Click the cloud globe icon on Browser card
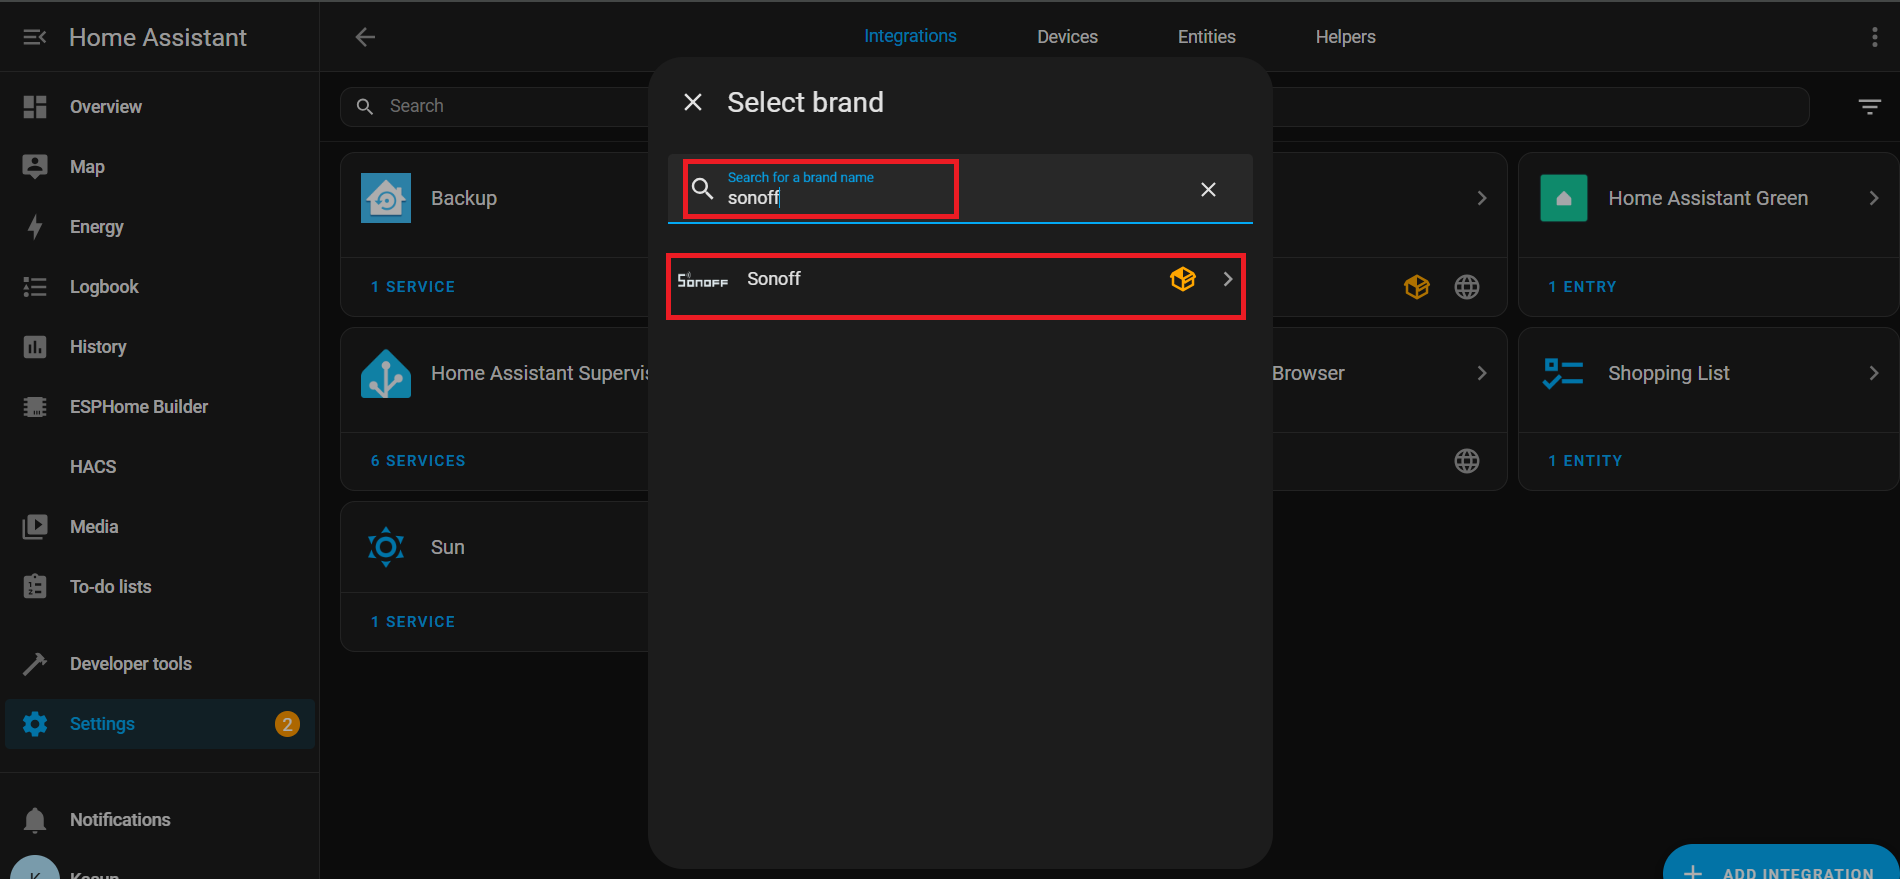This screenshot has width=1900, height=879. [x=1467, y=461]
